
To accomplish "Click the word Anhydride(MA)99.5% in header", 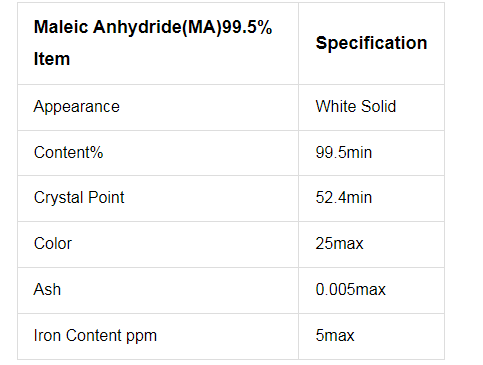I will pos(182,27).
